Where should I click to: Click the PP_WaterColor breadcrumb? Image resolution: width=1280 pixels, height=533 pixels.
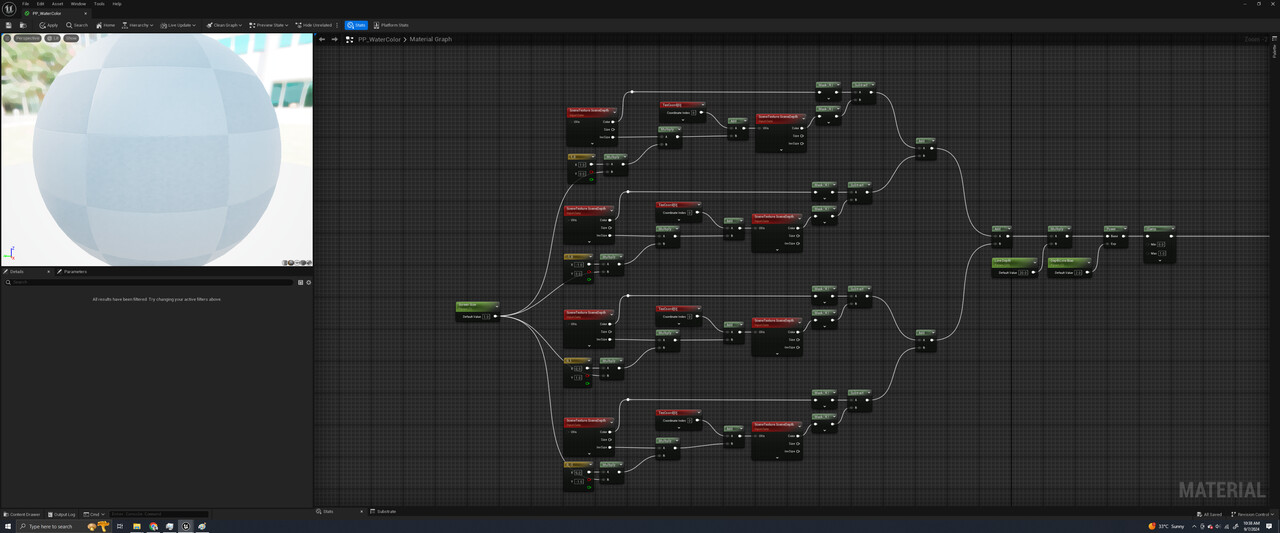pos(378,39)
